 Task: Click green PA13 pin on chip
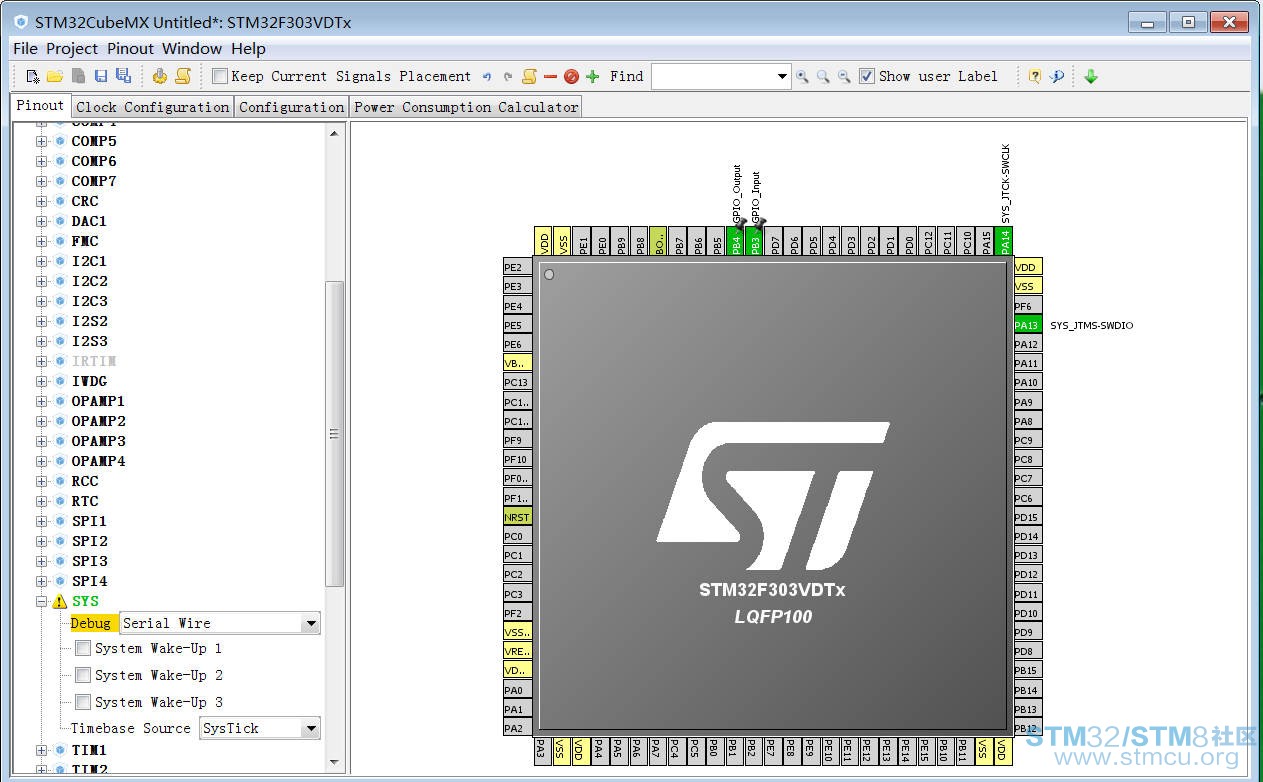[x=1028, y=325]
